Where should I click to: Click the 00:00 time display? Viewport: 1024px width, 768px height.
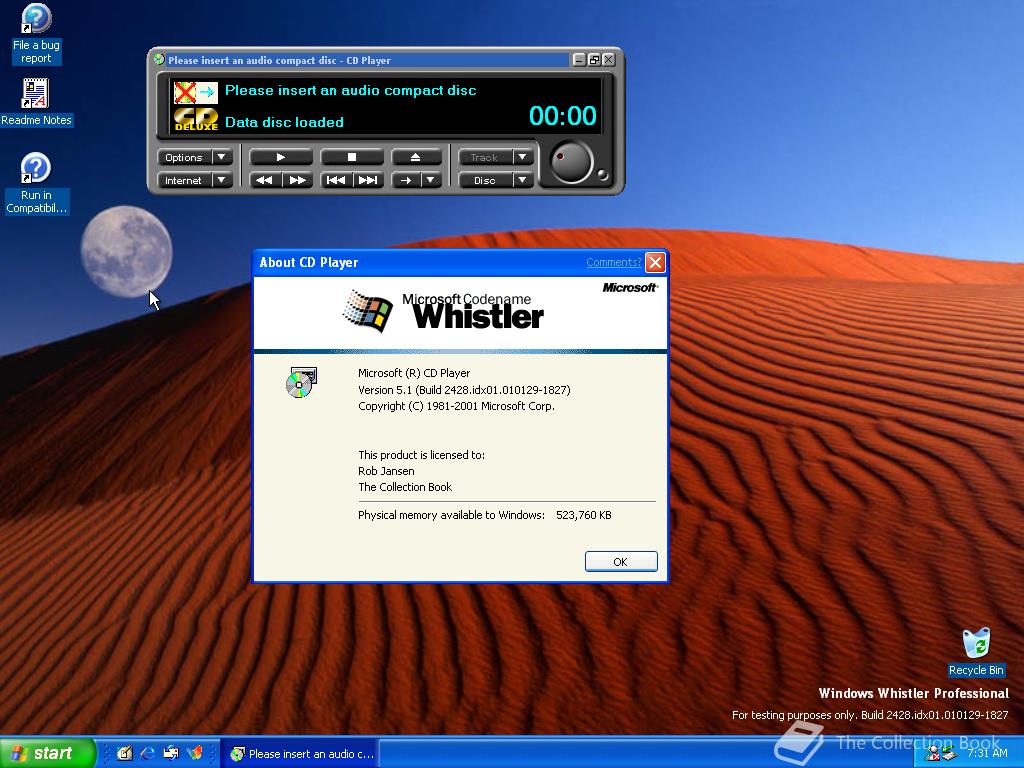[562, 116]
